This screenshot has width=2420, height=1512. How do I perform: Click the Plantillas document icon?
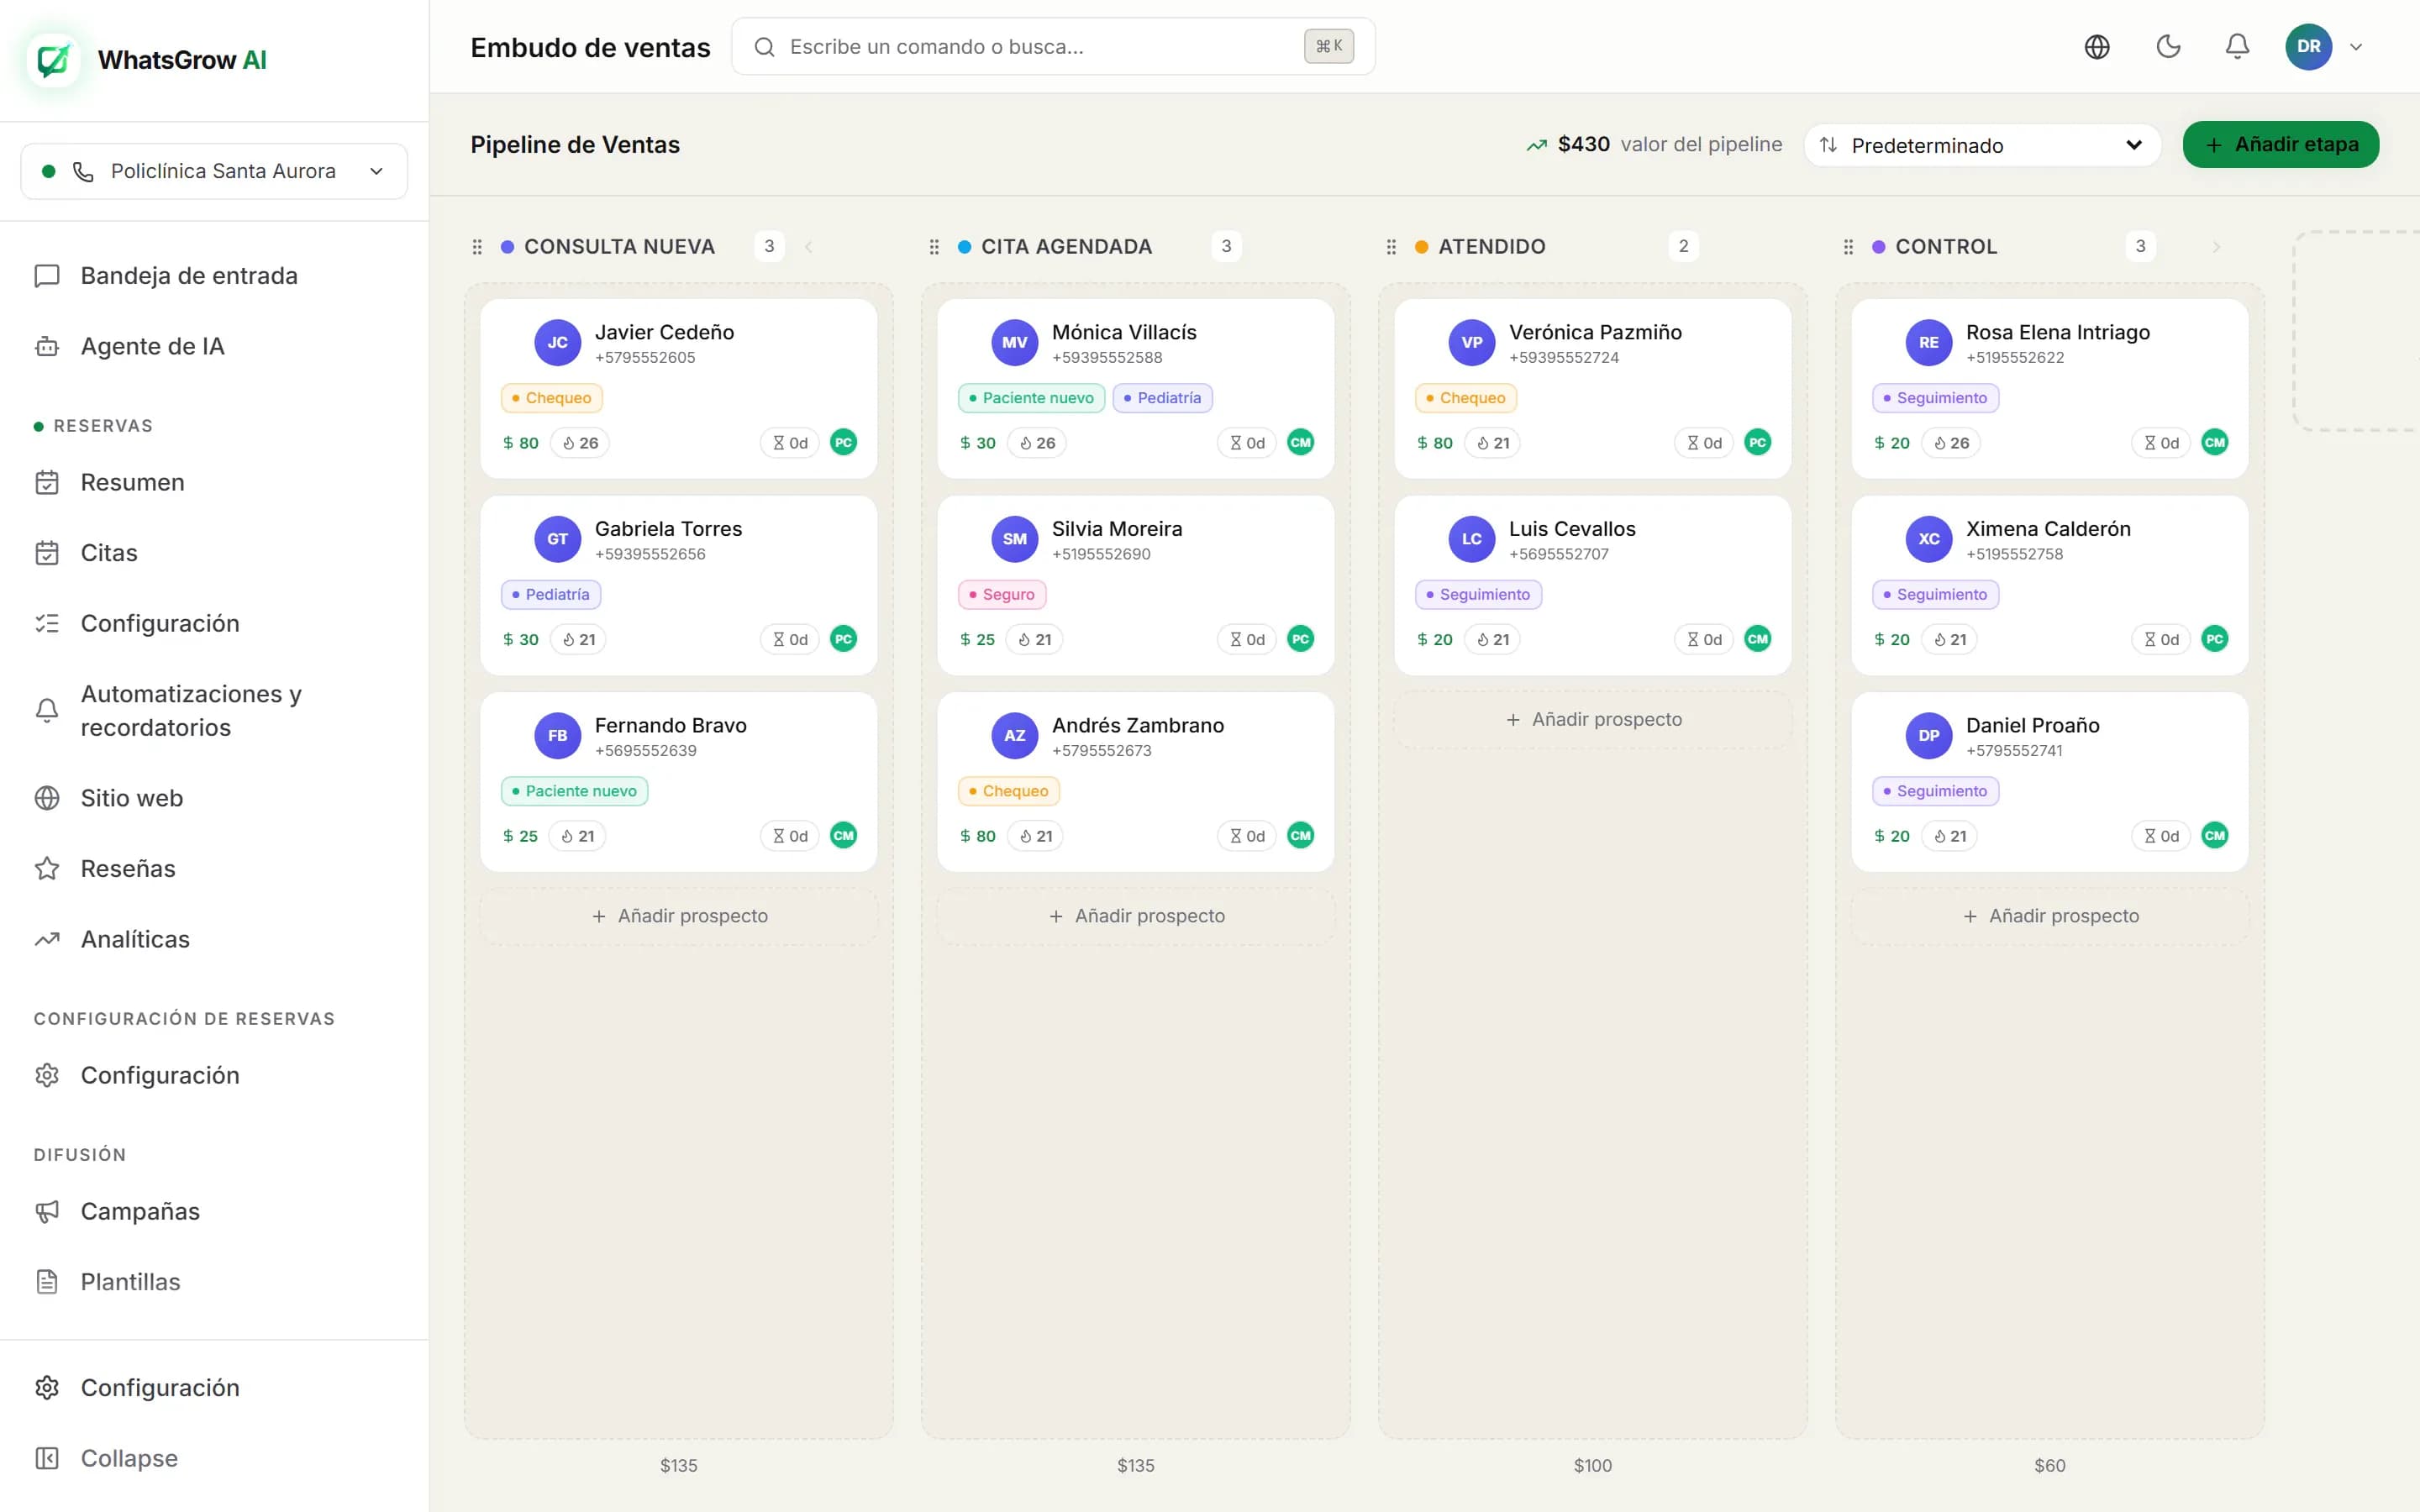coord(47,1281)
